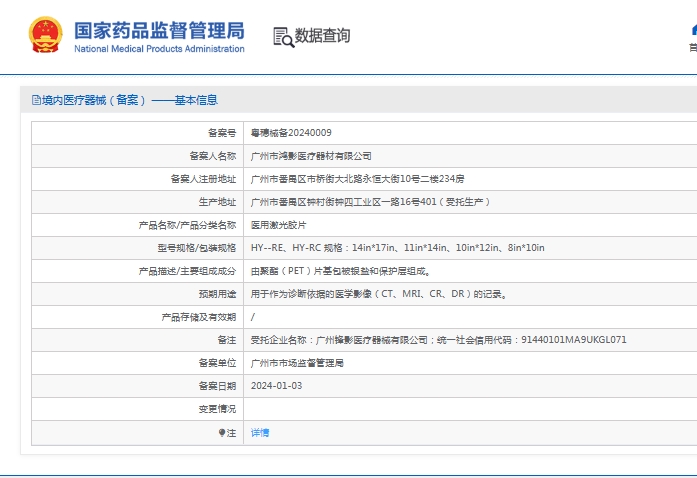Open the 数据查询 search icon
Viewport: 697px width, 478px height.
[284, 37]
